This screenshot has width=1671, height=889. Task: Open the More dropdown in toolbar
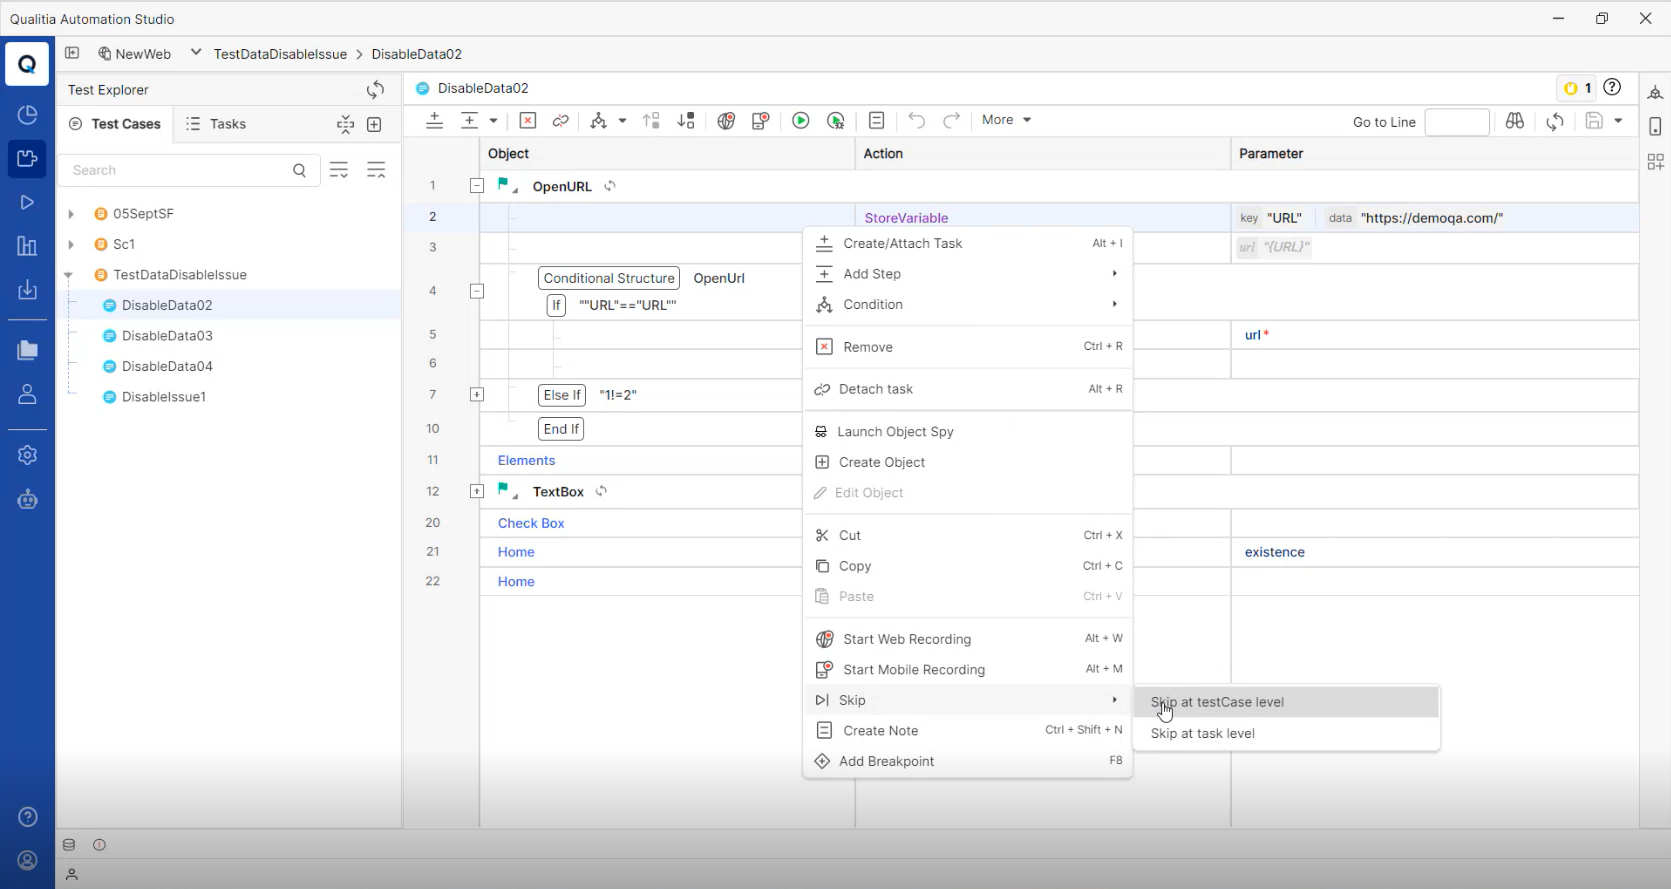tap(1006, 120)
